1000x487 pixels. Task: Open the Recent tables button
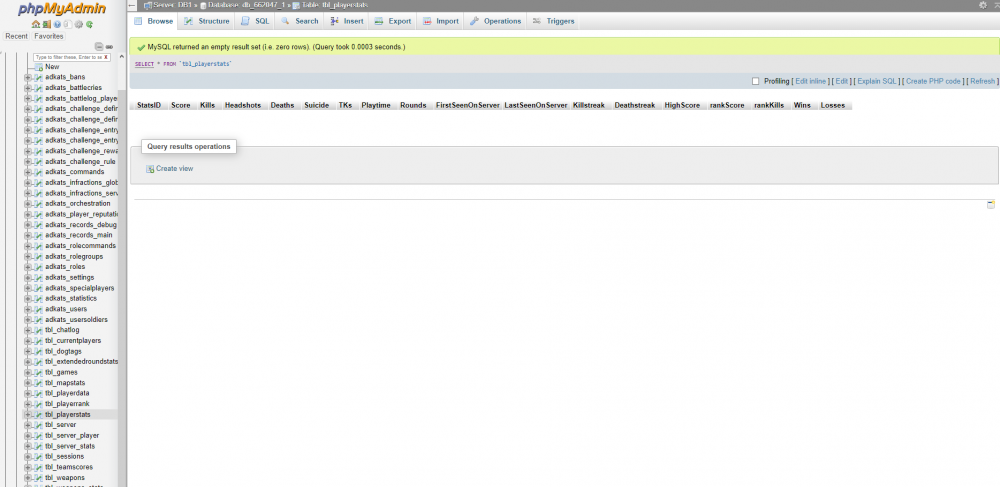16,36
